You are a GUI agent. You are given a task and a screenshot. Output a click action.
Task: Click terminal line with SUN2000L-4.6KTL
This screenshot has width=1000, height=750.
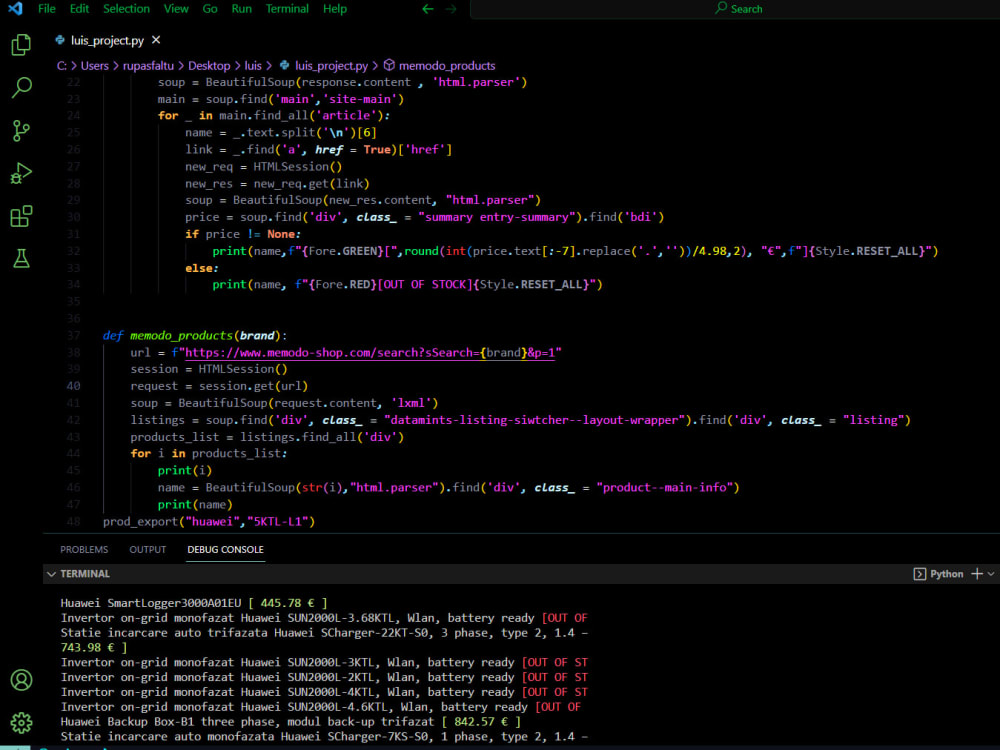320,707
